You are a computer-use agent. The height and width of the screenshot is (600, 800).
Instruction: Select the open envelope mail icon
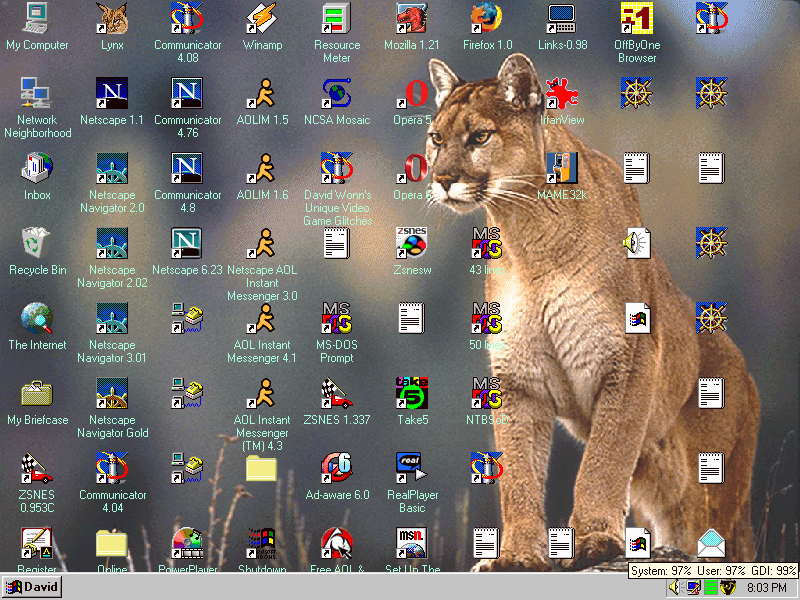tap(712, 543)
